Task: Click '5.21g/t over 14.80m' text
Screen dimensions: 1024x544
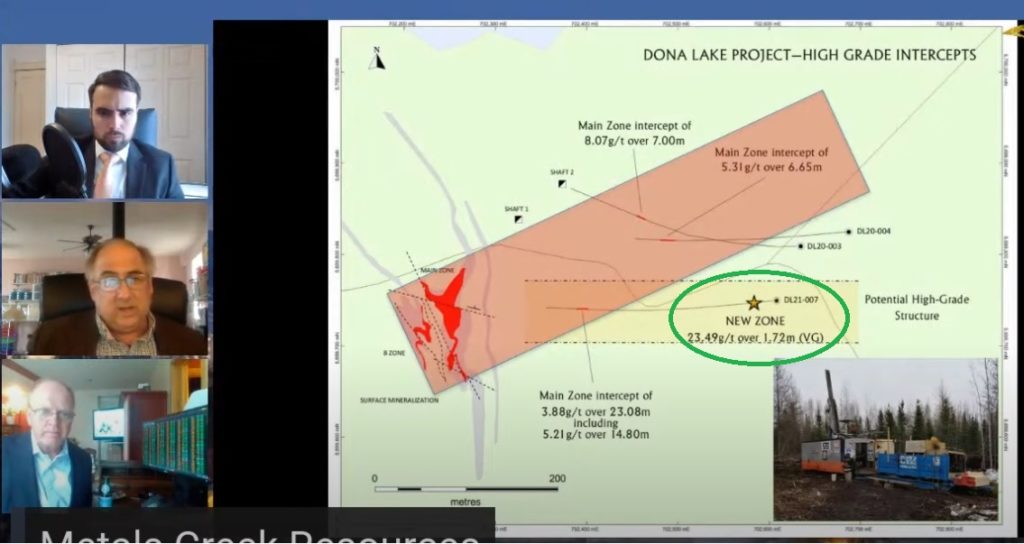Action: [x=594, y=435]
